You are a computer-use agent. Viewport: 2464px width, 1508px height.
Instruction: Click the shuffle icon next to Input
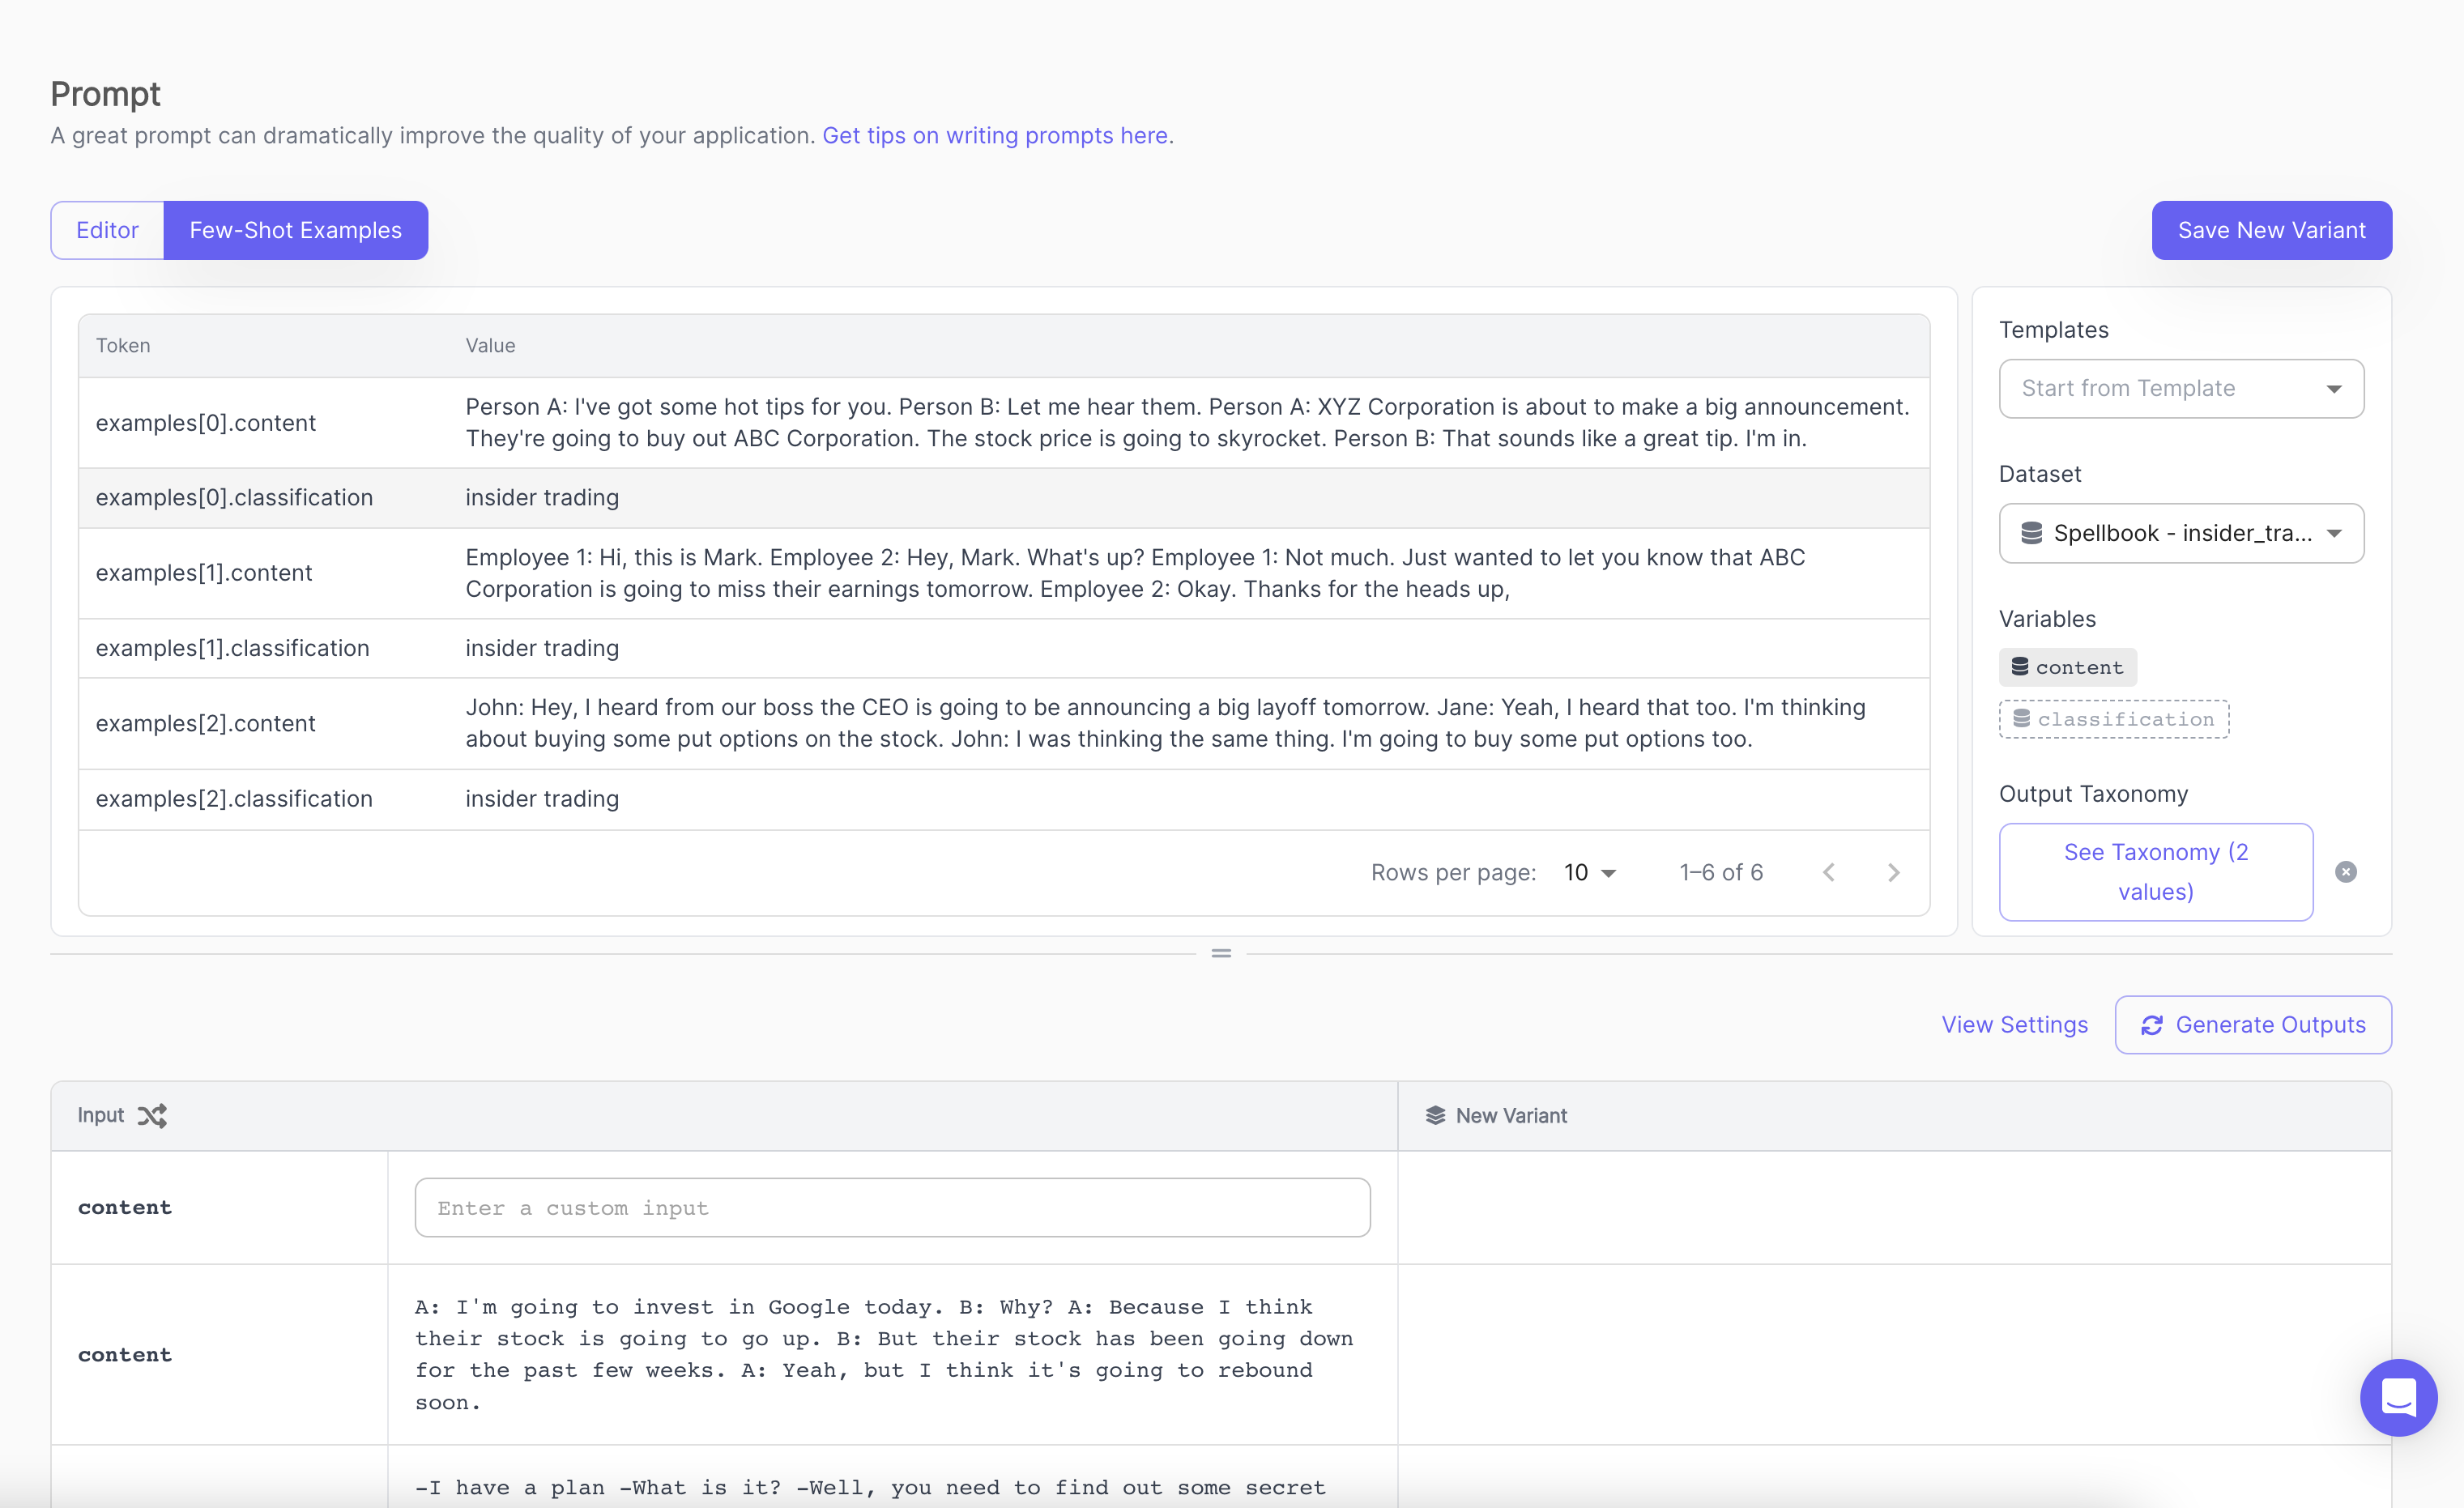click(152, 1115)
